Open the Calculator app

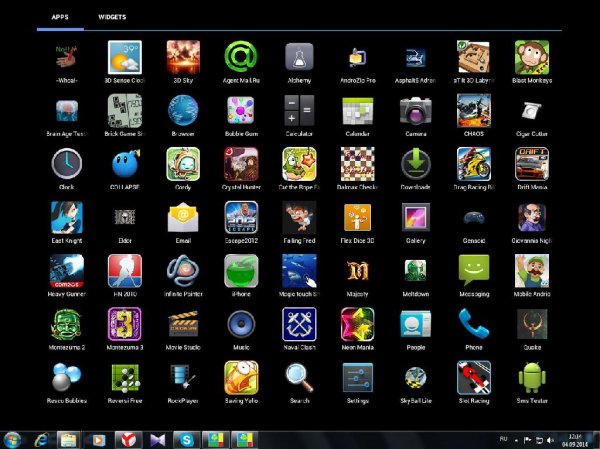coord(299,111)
